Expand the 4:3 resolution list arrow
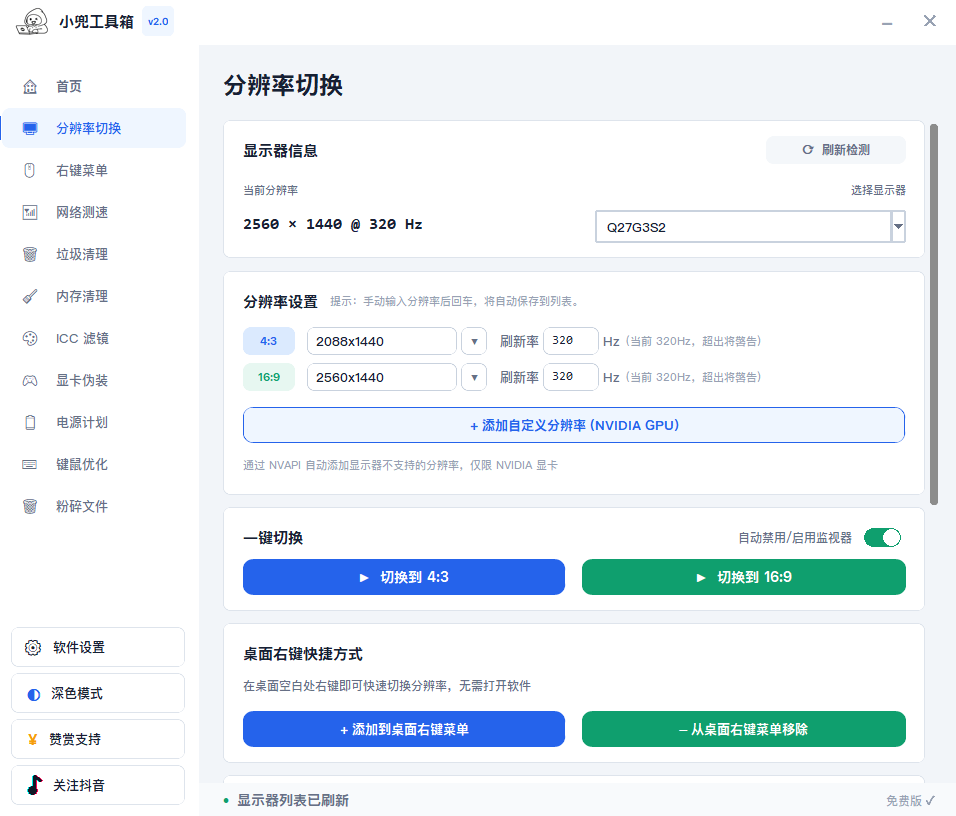The width and height of the screenshot is (956, 816). coord(474,342)
